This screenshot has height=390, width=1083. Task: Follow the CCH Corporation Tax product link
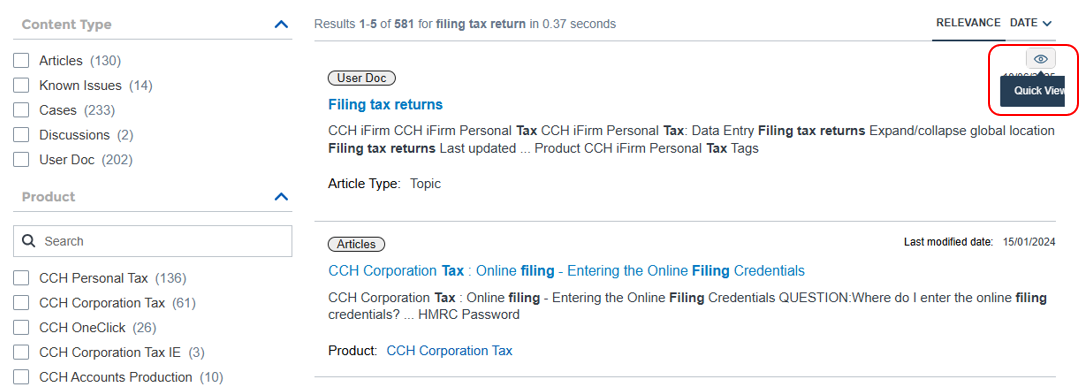pyautogui.click(x=450, y=351)
